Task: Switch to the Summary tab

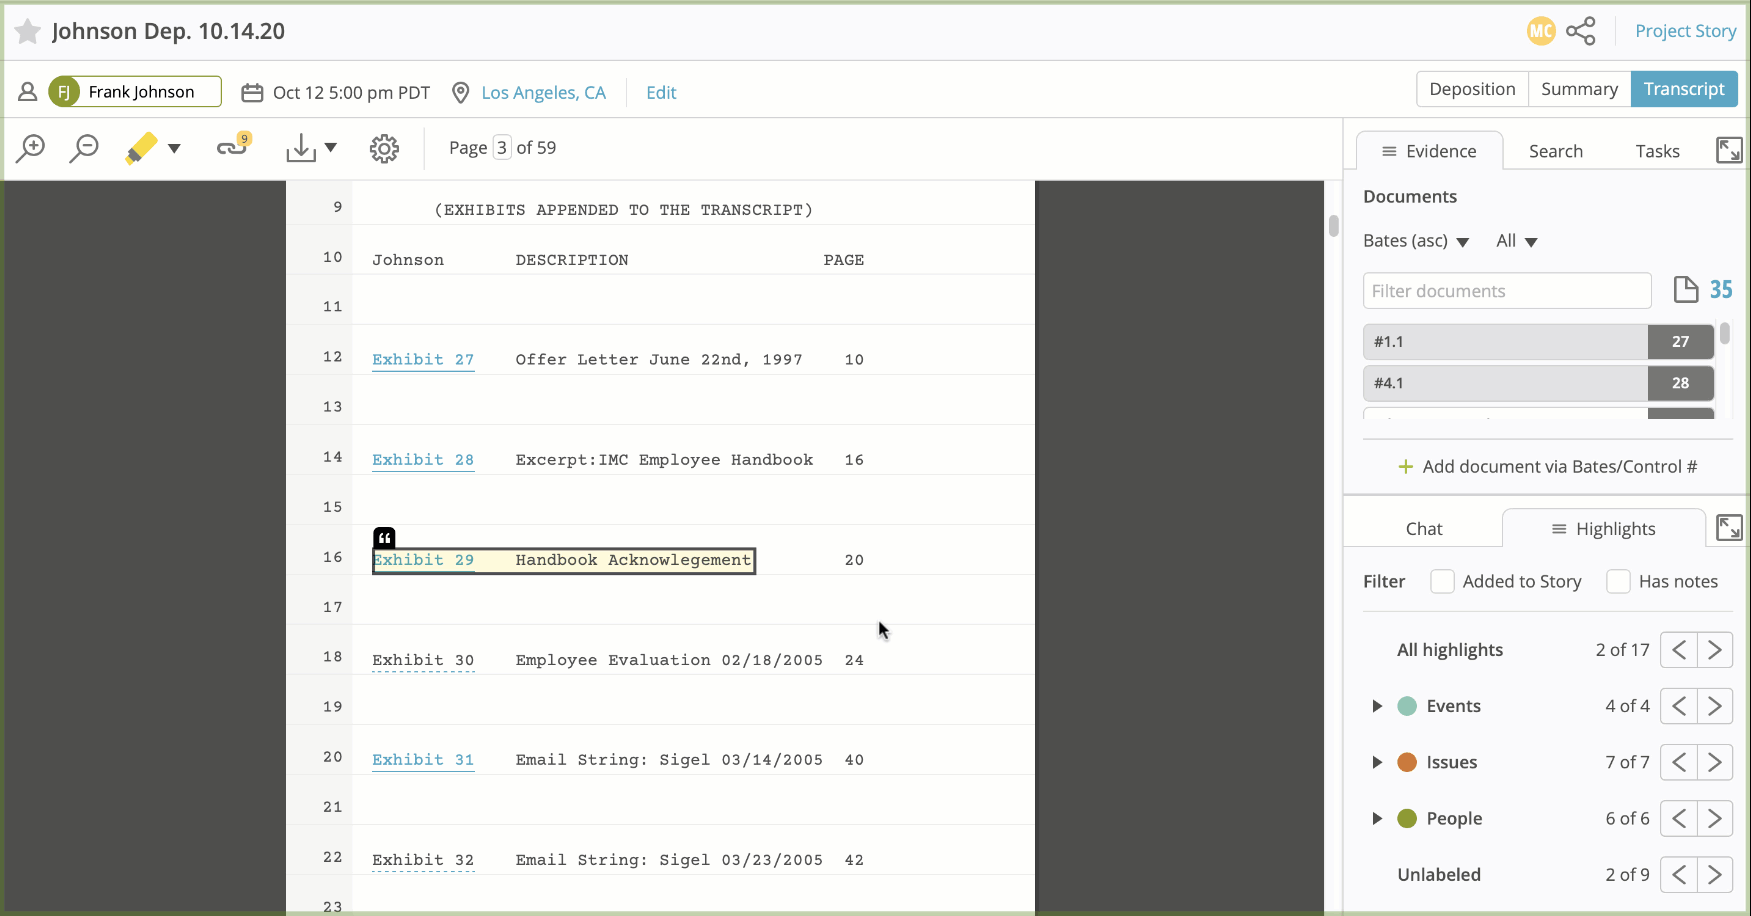Action: tap(1579, 89)
